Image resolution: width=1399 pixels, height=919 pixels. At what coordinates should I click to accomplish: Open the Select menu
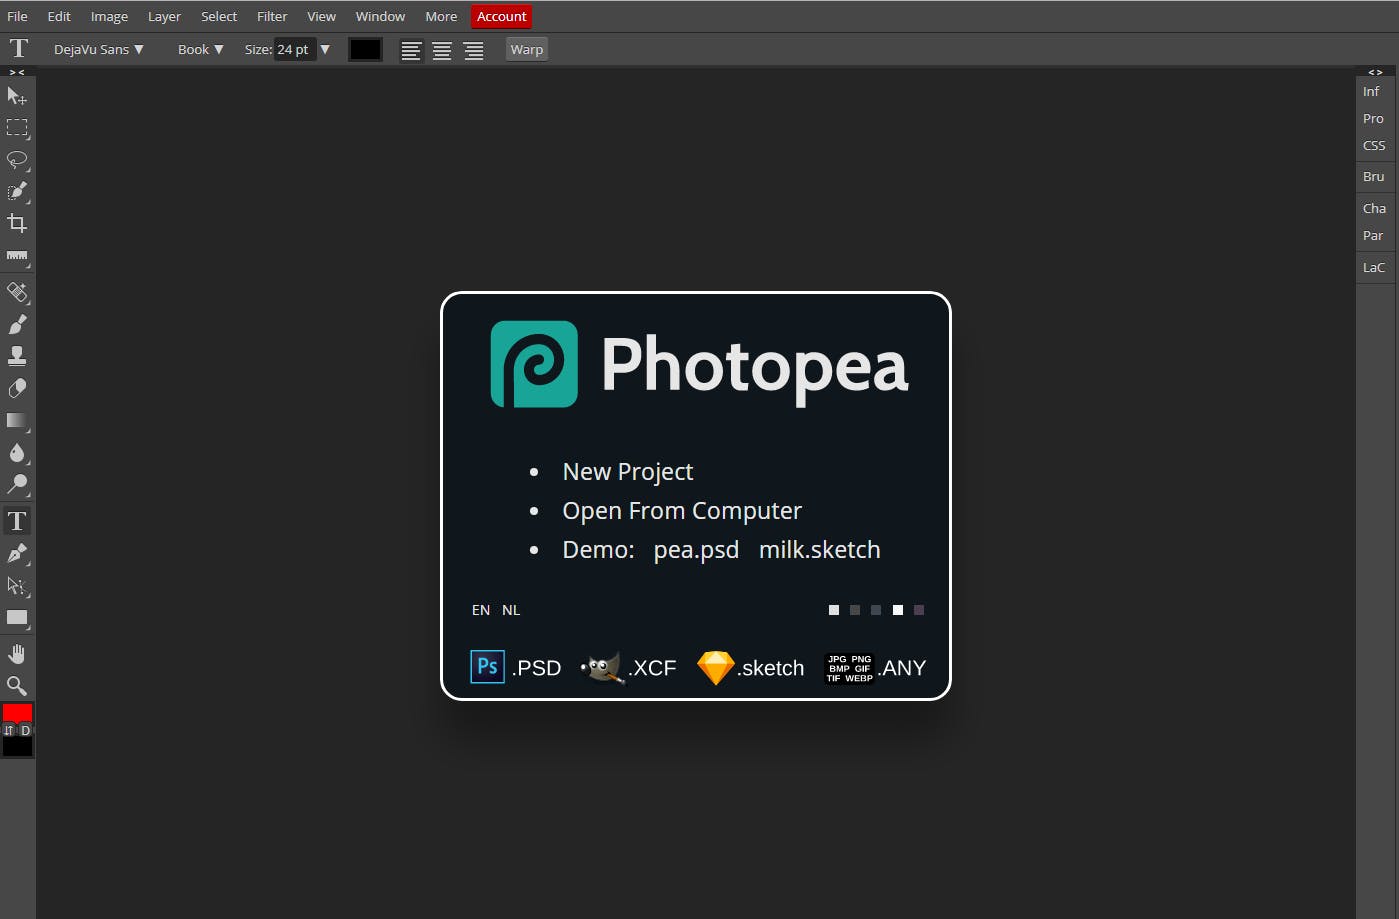[x=219, y=17]
